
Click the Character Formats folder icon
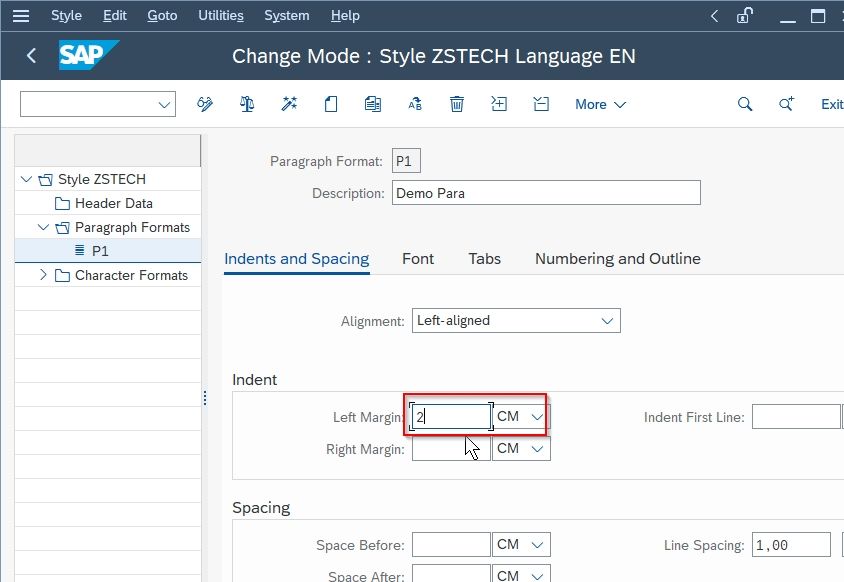click(x=62, y=276)
